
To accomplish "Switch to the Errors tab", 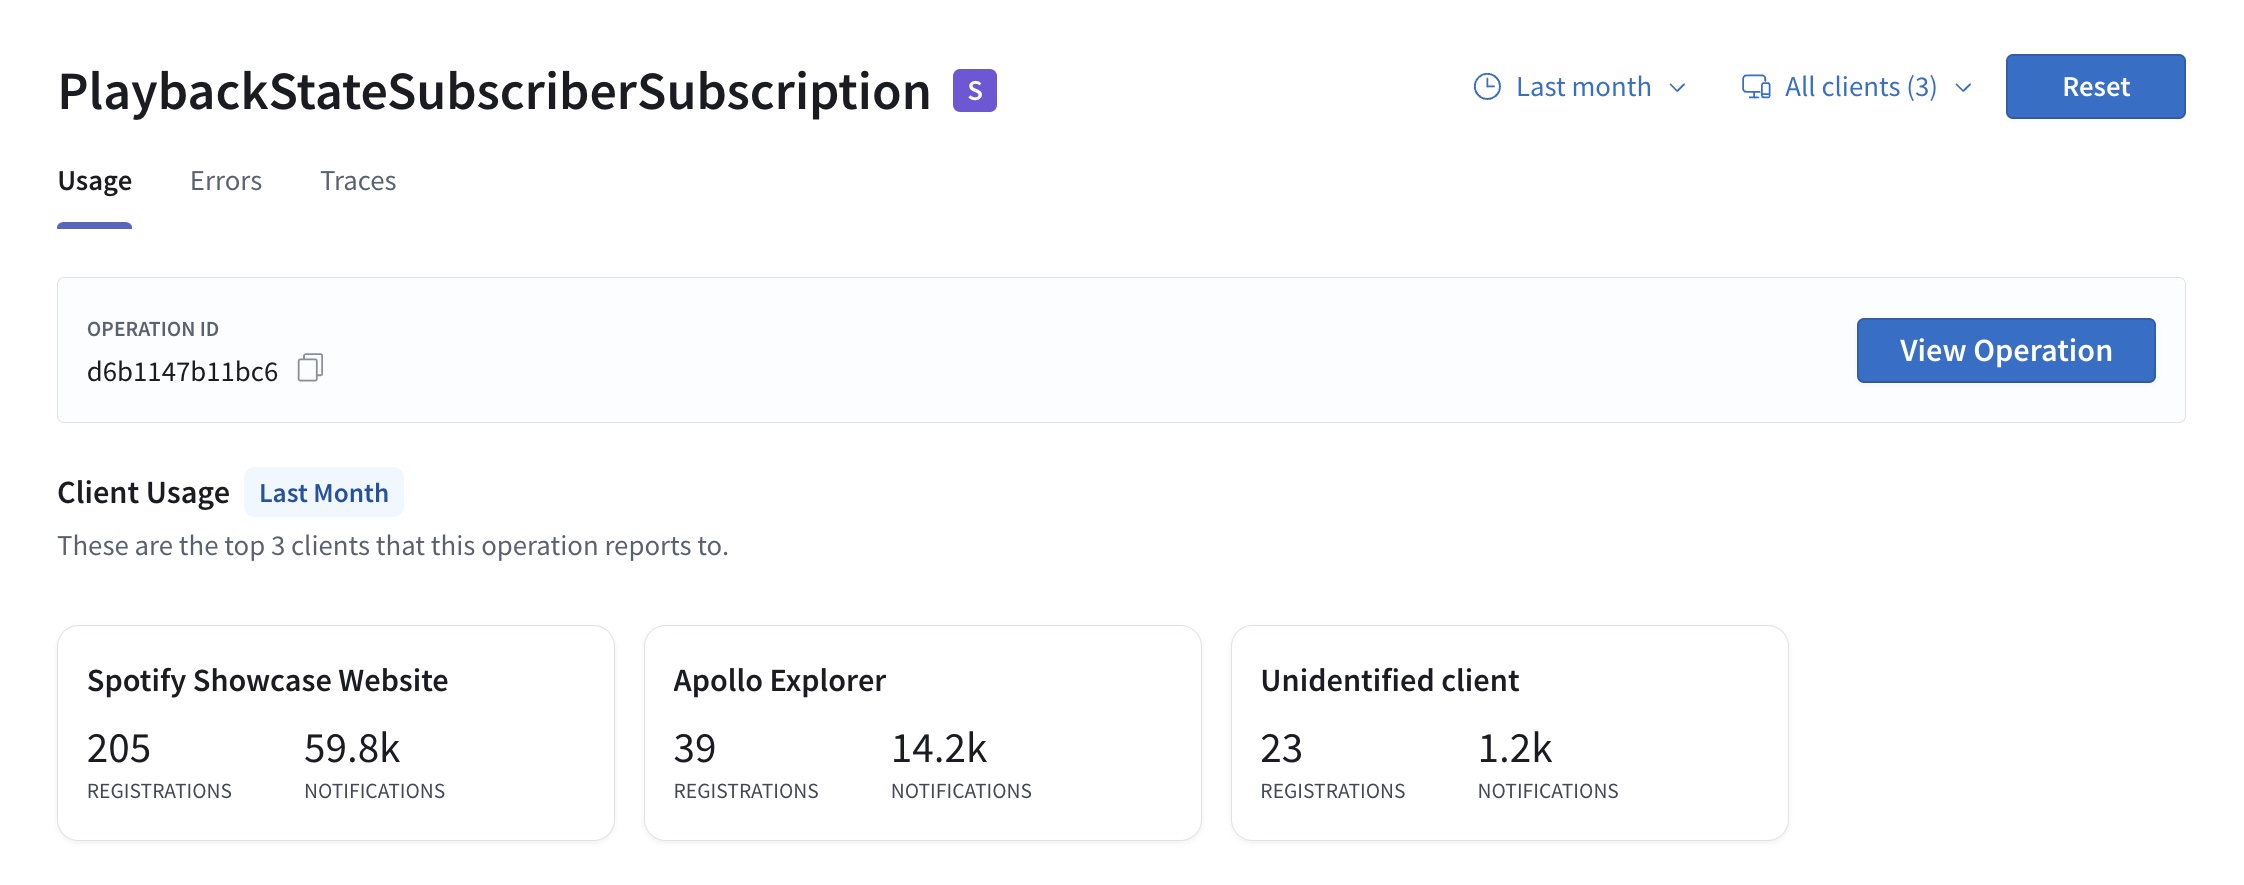I will (226, 181).
